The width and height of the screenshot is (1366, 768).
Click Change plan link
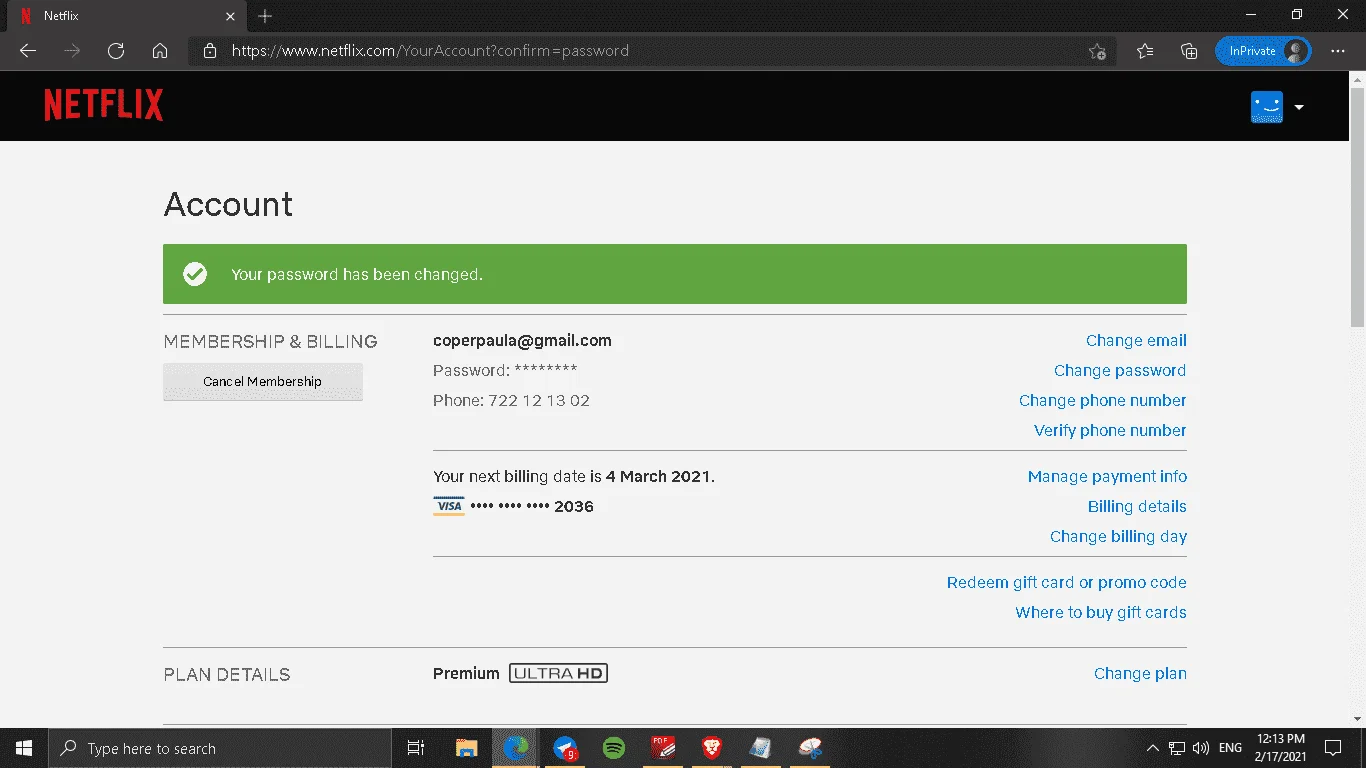(1140, 674)
